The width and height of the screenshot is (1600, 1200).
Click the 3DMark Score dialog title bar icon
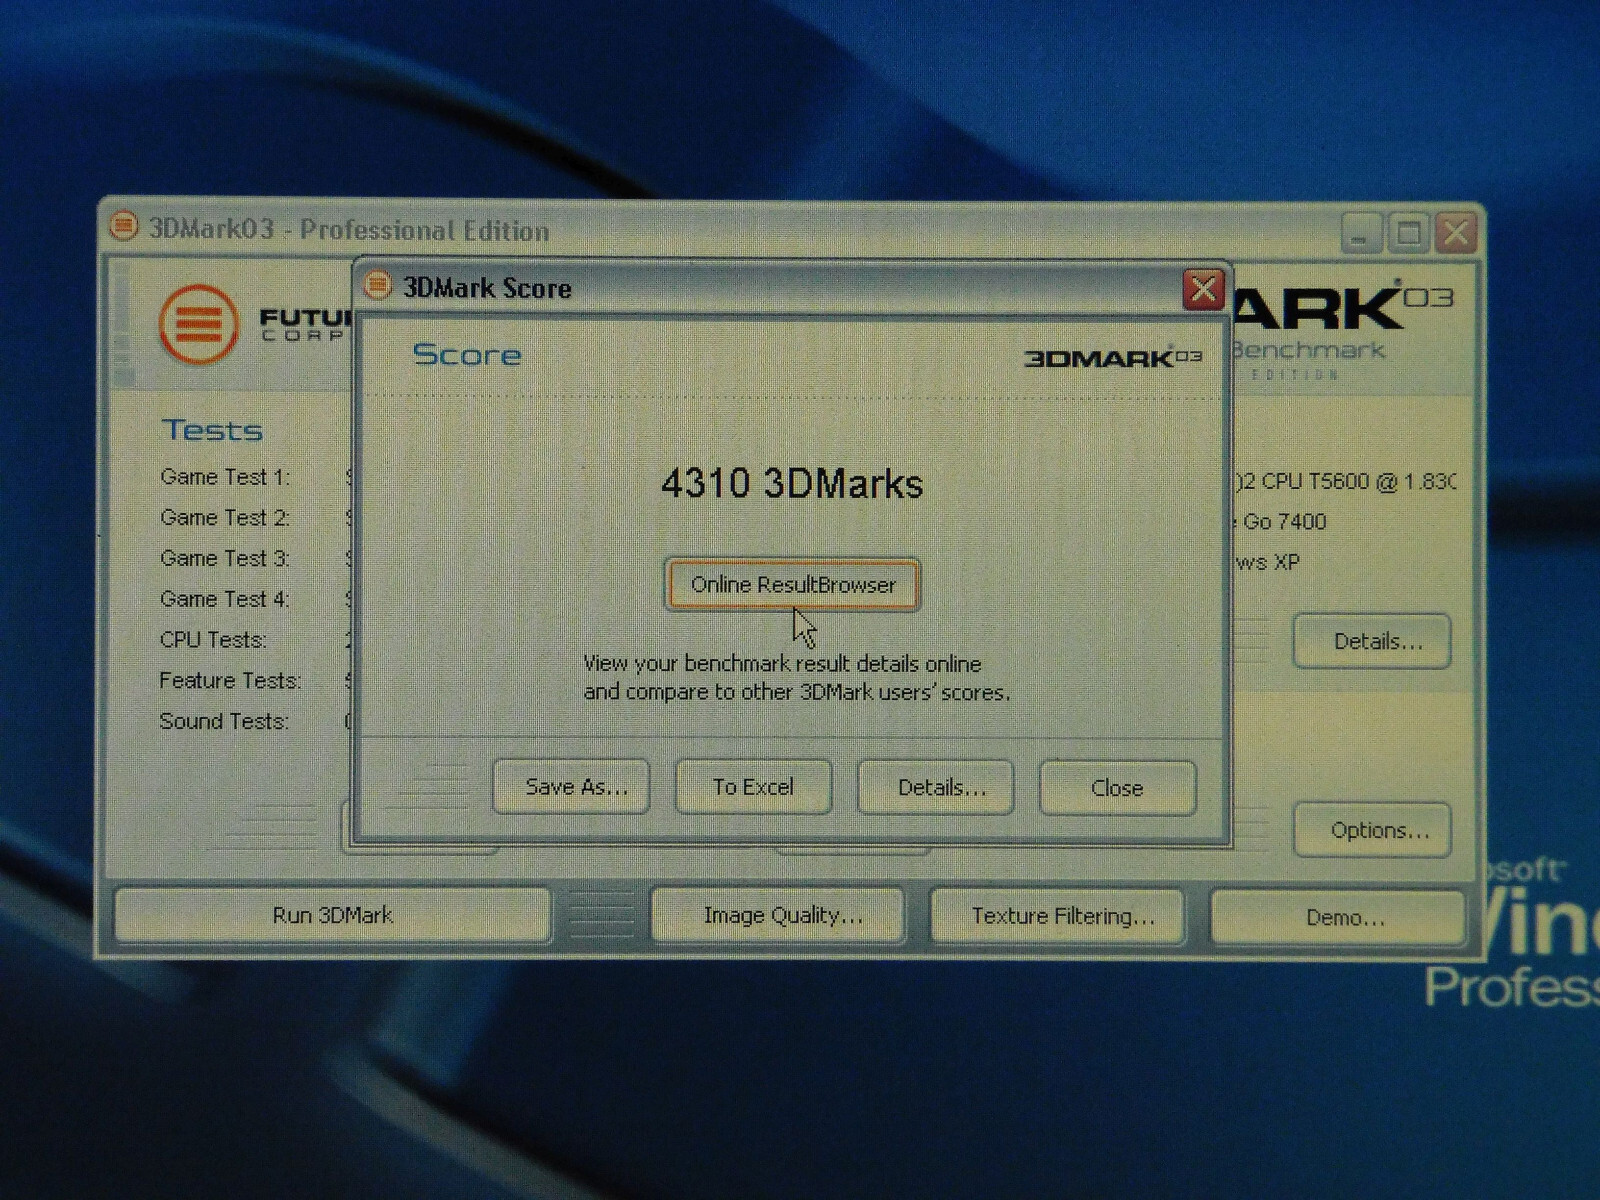378,286
